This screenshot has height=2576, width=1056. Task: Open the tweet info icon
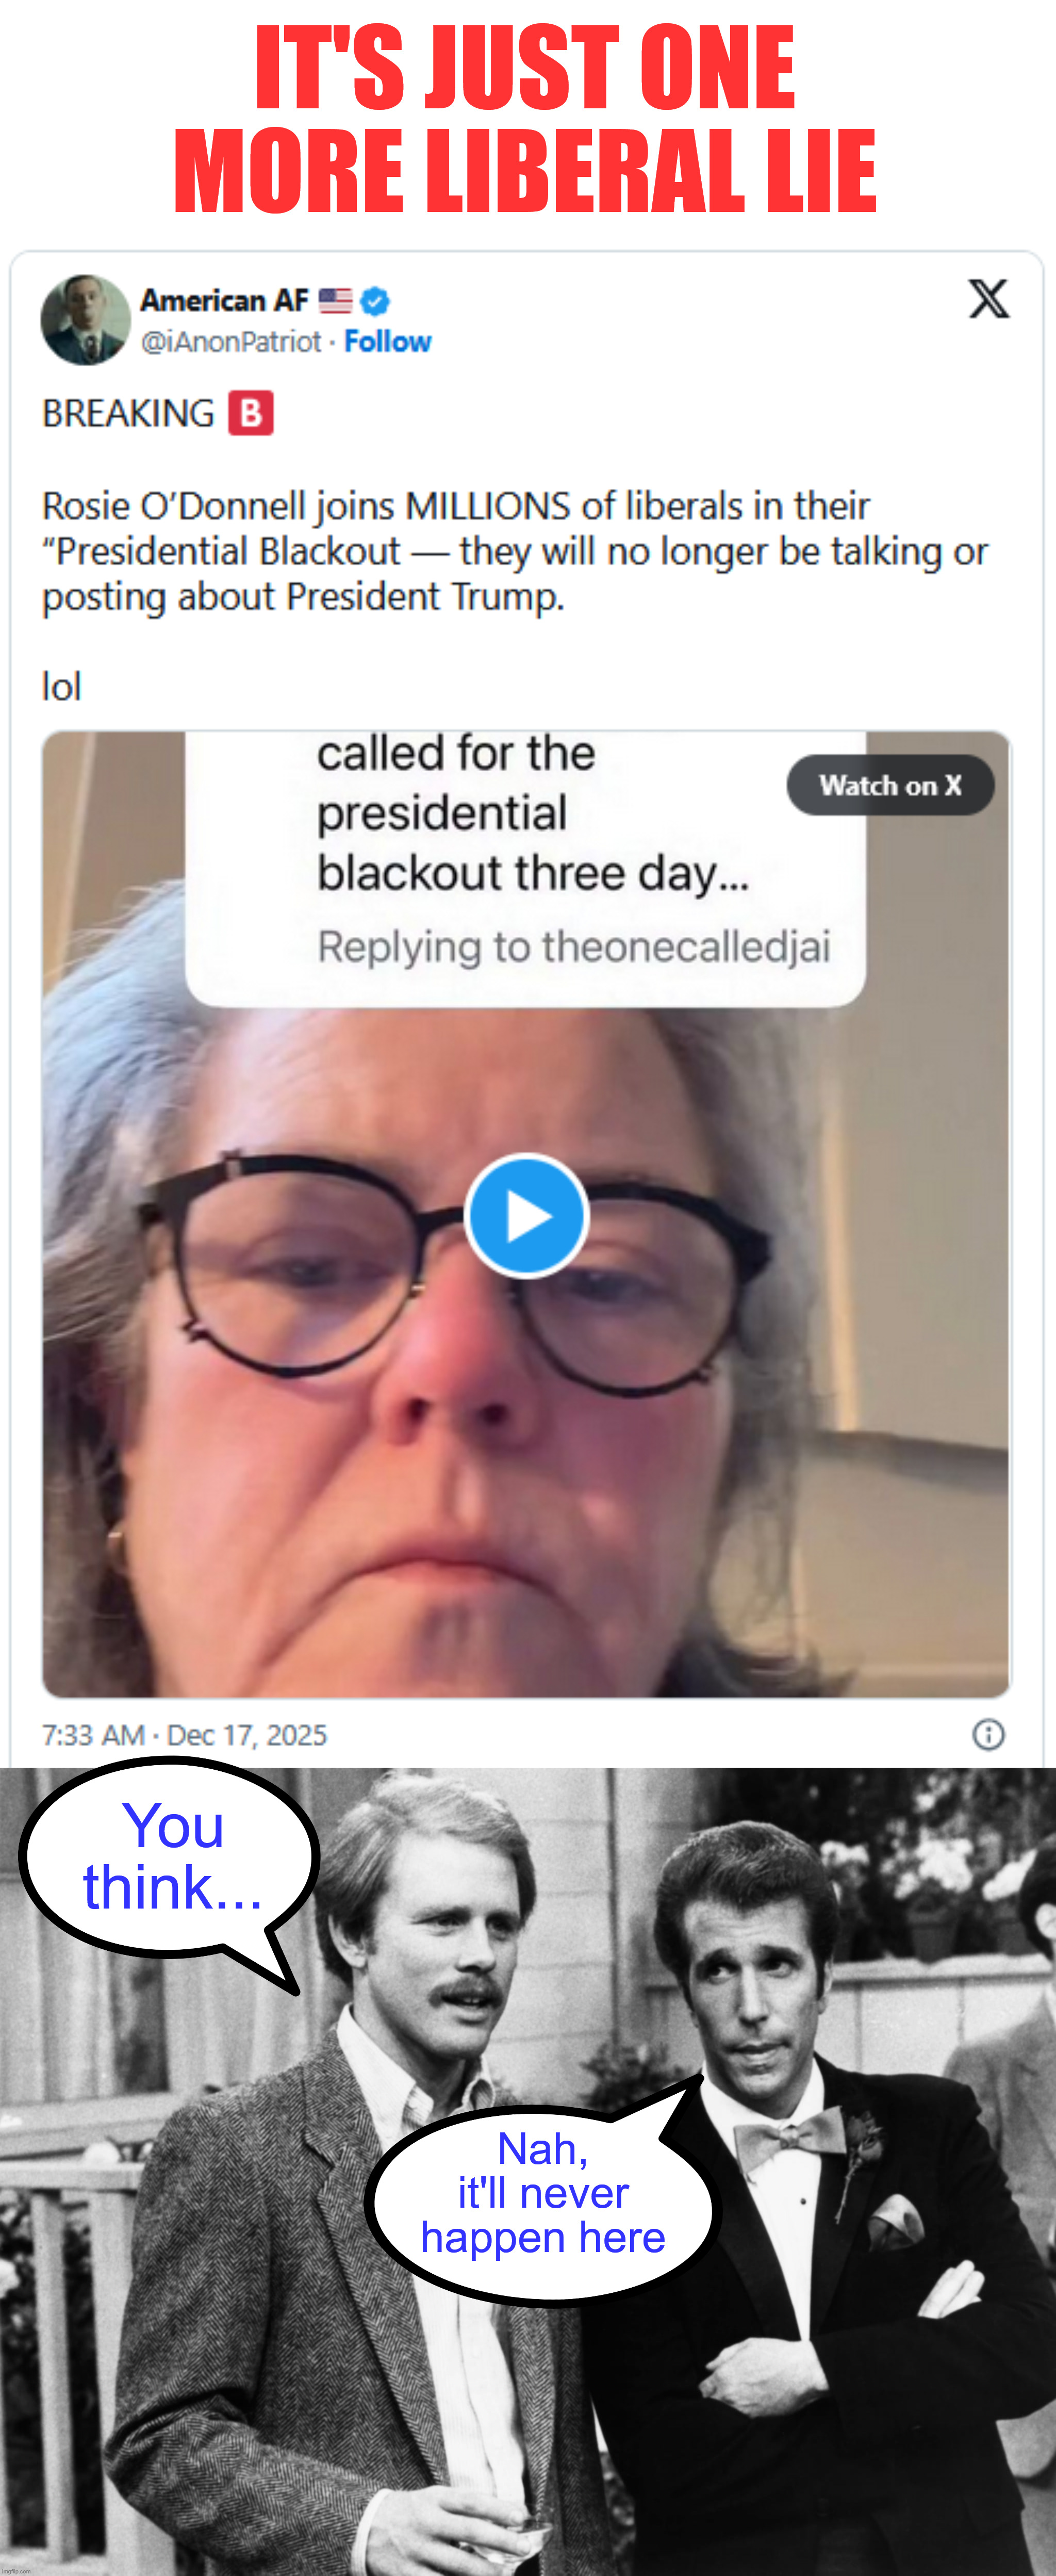click(988, 1734)
